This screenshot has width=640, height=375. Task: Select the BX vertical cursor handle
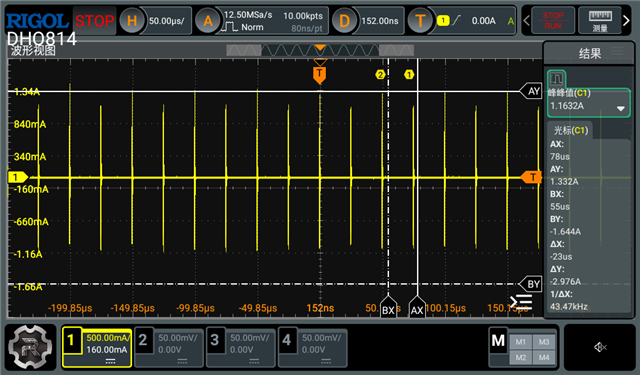tap(388, 307)
